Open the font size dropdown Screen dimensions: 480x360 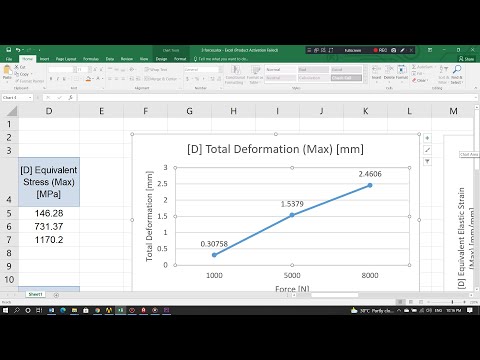click(89, 69)
